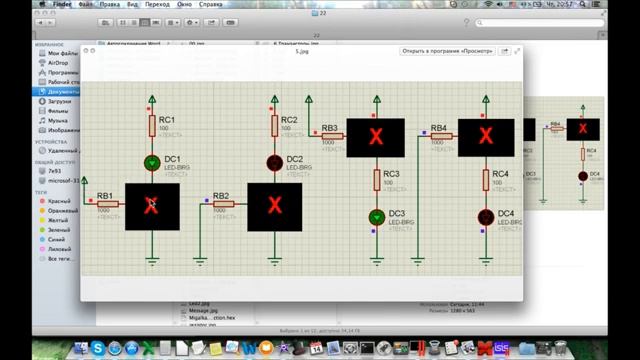Select AirDrop in the sidebar
This screenshot has width=640, height=360.
(x=53, y=63)
